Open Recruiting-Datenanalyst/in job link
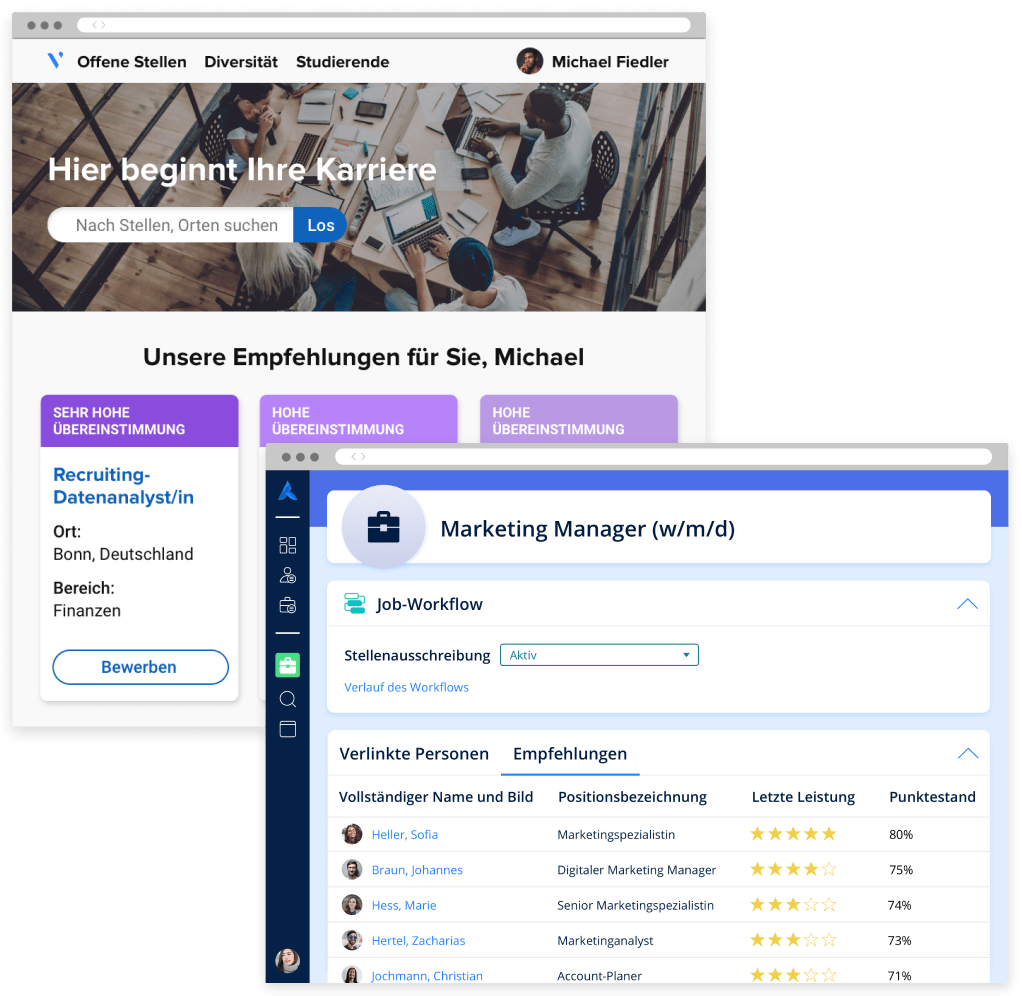Image resolution: width=1022 pixels, height=996 pixels. coord(124,486)
